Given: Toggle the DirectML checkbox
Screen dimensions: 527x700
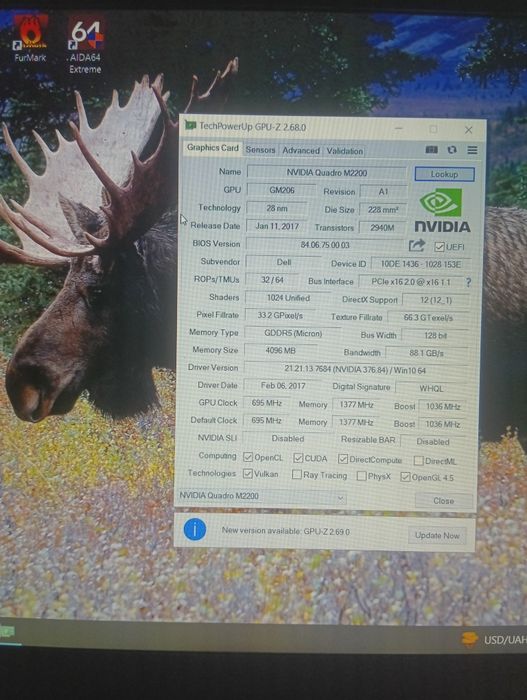Looking at the screenshot, I should point(418,460).
